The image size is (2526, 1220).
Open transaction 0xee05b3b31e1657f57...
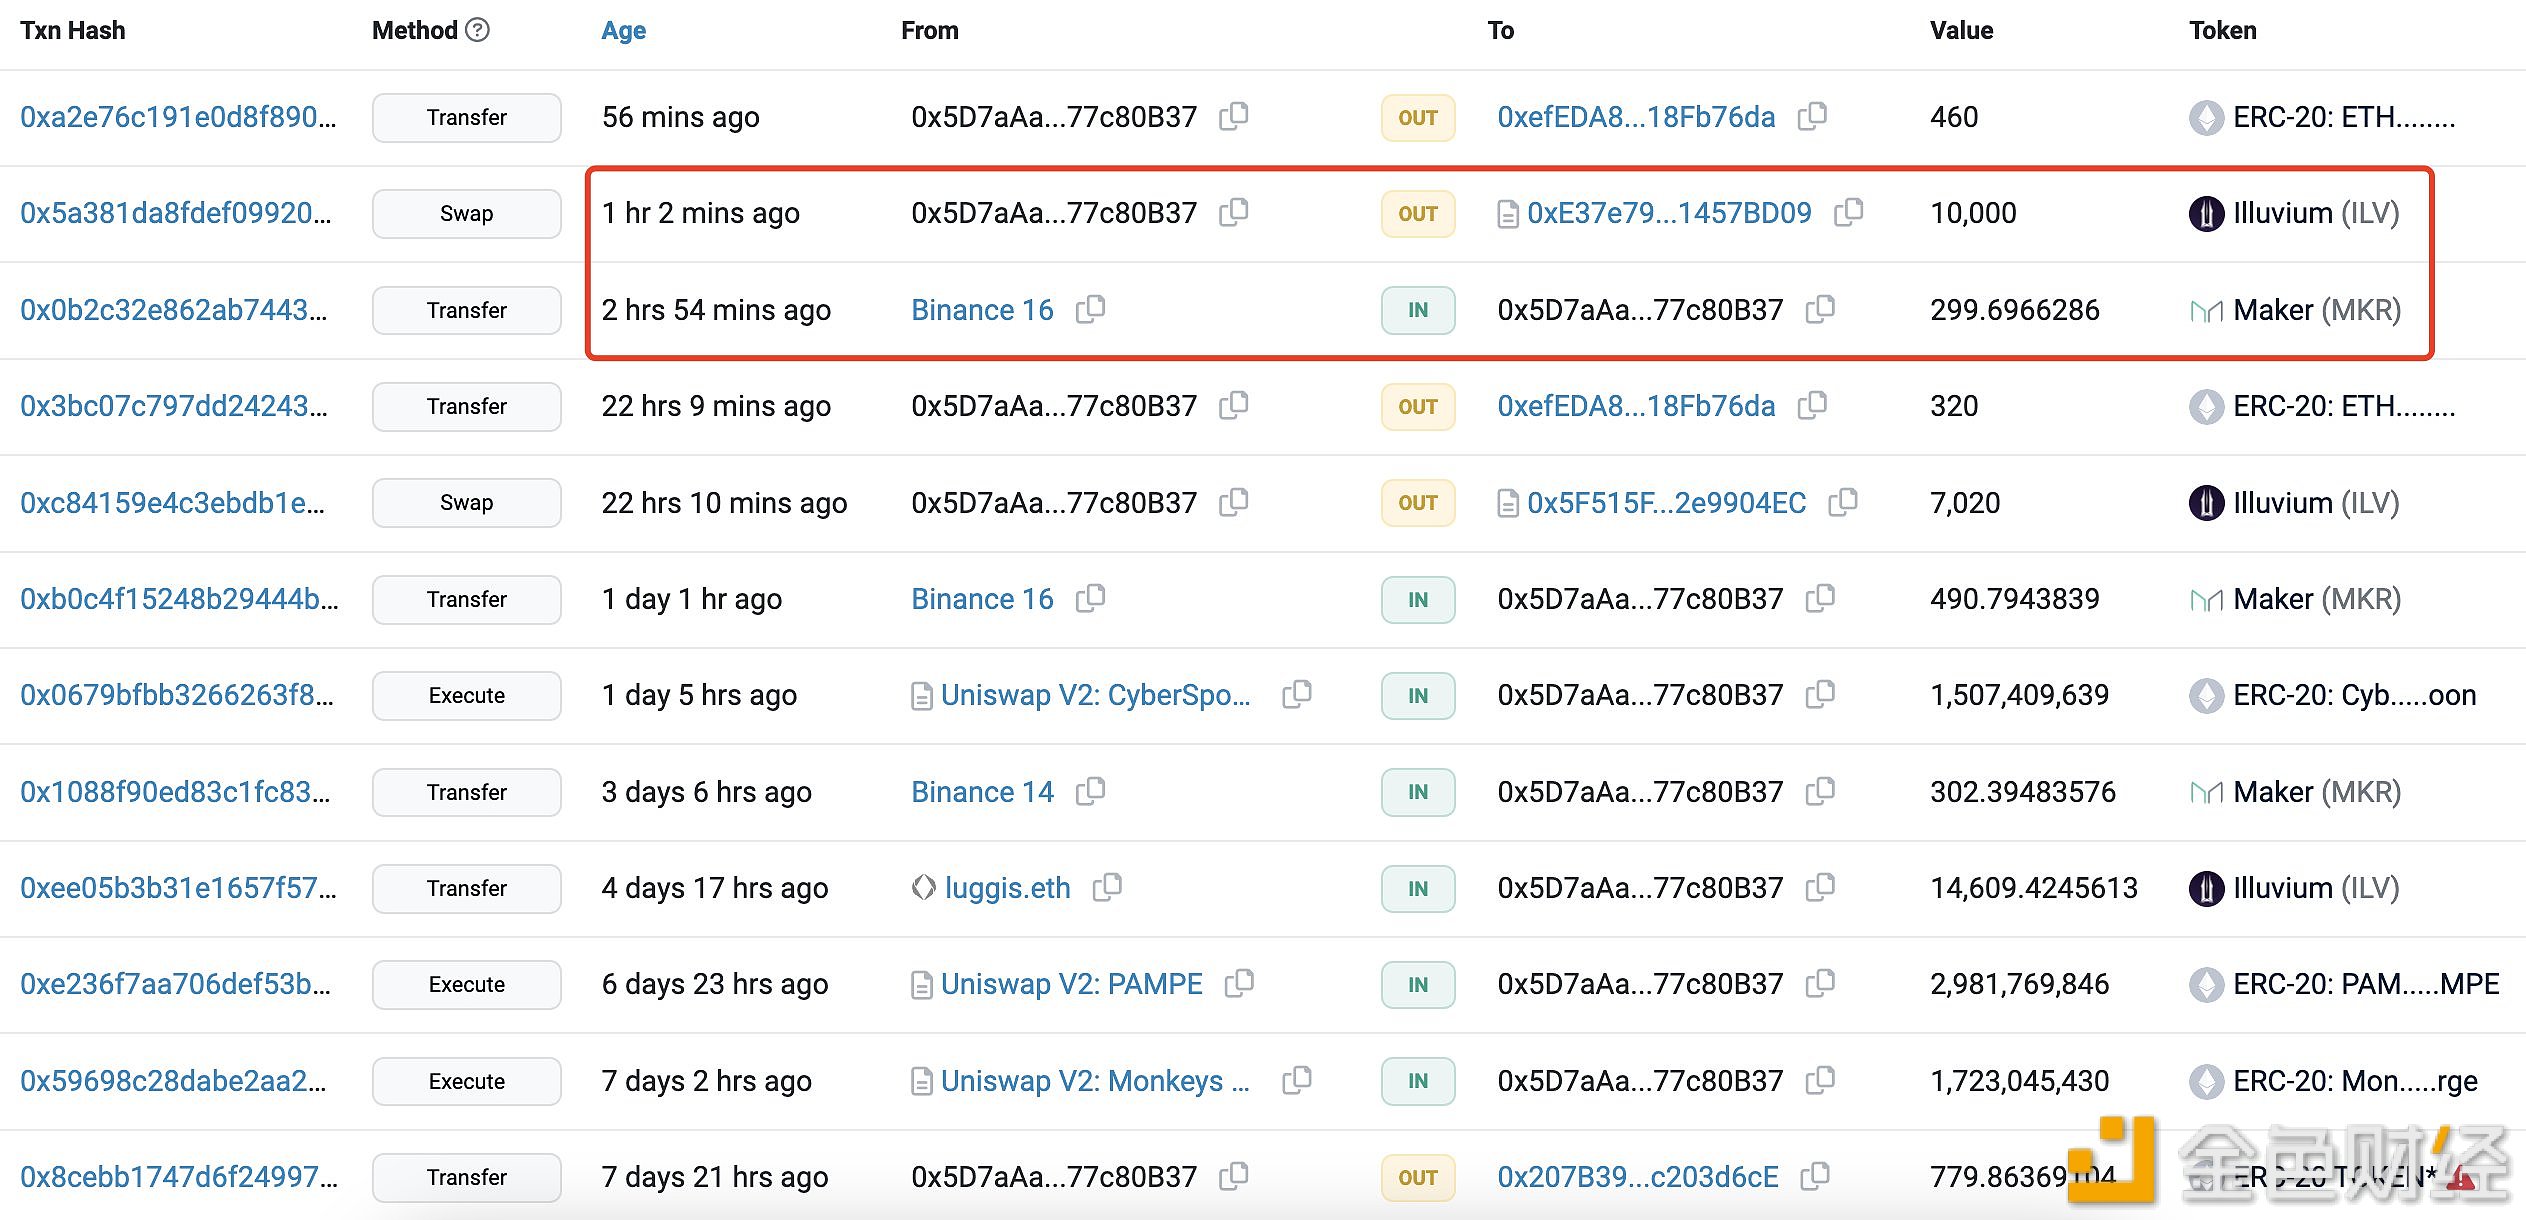(x=178, y=888)
